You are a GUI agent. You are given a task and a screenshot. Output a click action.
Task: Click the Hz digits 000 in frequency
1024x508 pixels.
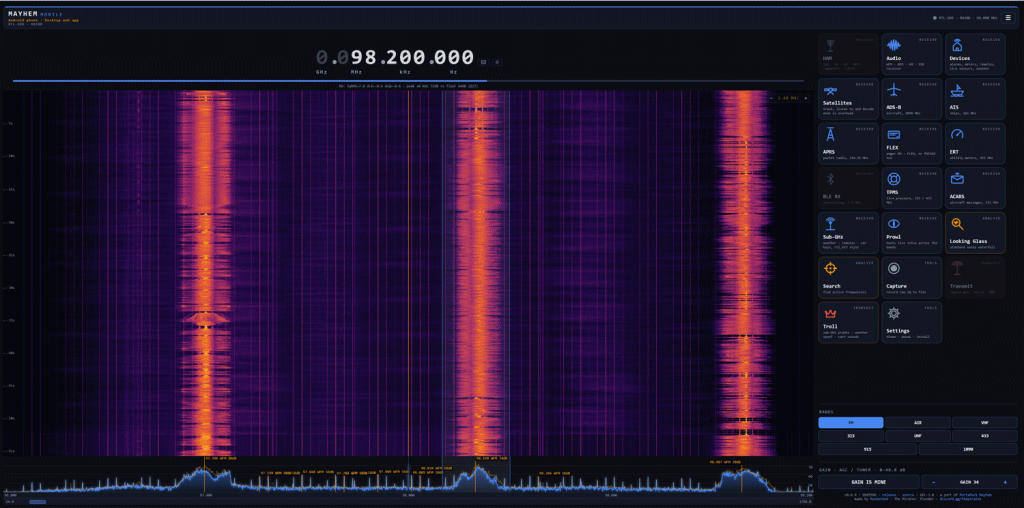pos(453,57)
